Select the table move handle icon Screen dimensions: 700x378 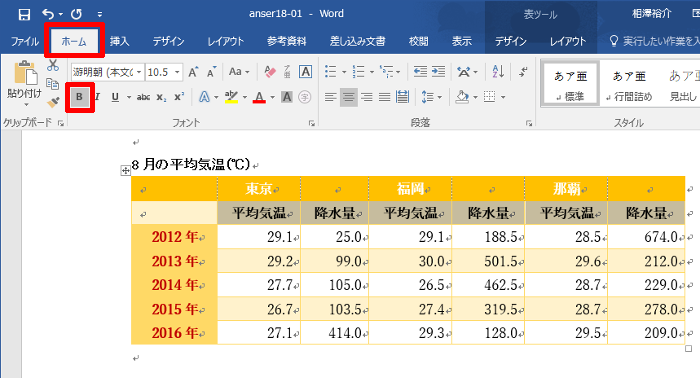(125, 170)
